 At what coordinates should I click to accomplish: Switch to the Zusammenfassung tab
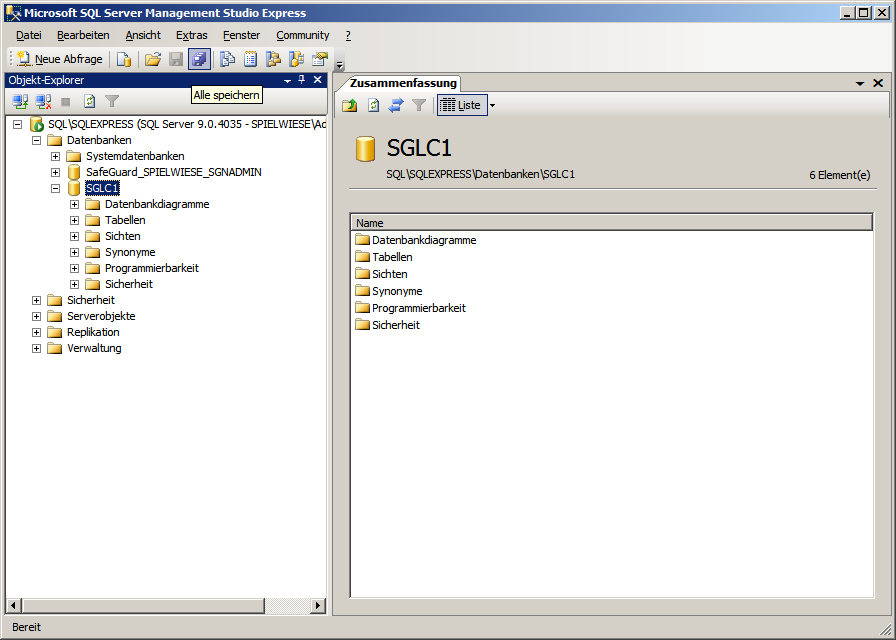point(403,84)
